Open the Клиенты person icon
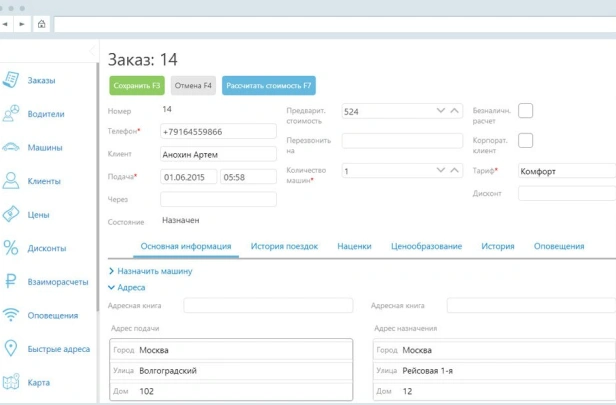This screenshot has height=405, width=616. click(x=12, y=181)
